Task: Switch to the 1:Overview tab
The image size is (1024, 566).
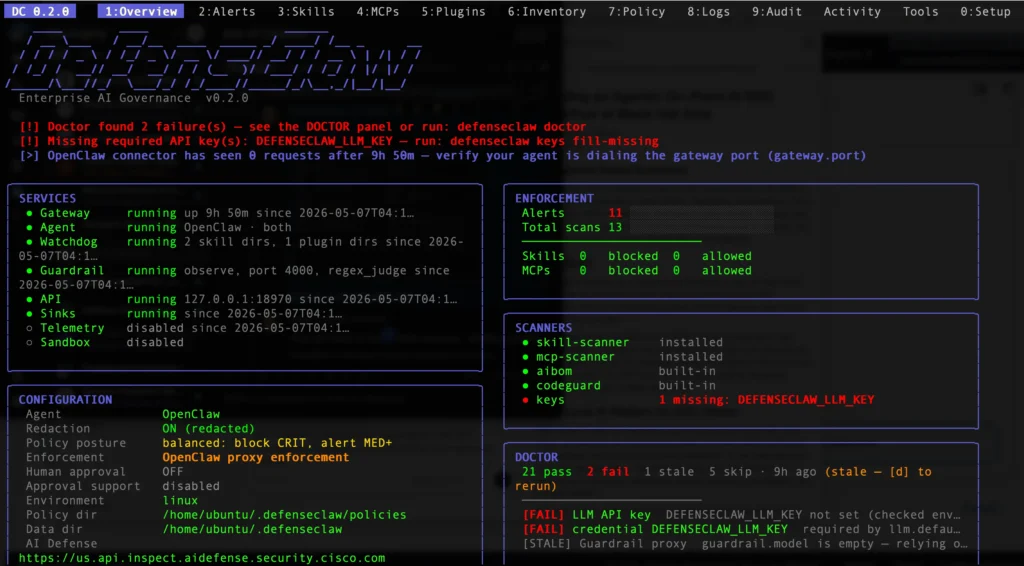Action: pos(140,11)
